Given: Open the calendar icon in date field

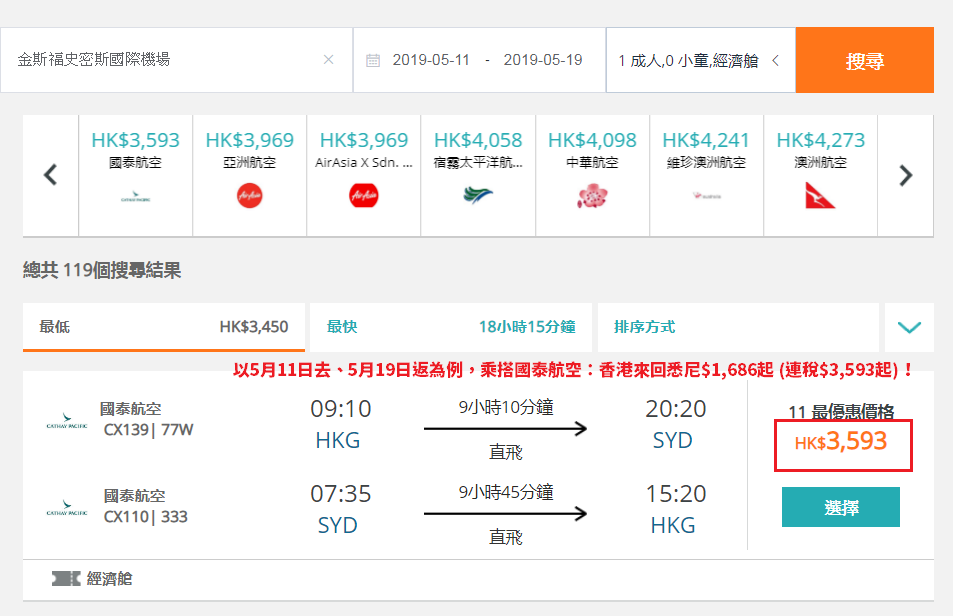Looking at the screenshot, I should (x=373, y=60).
